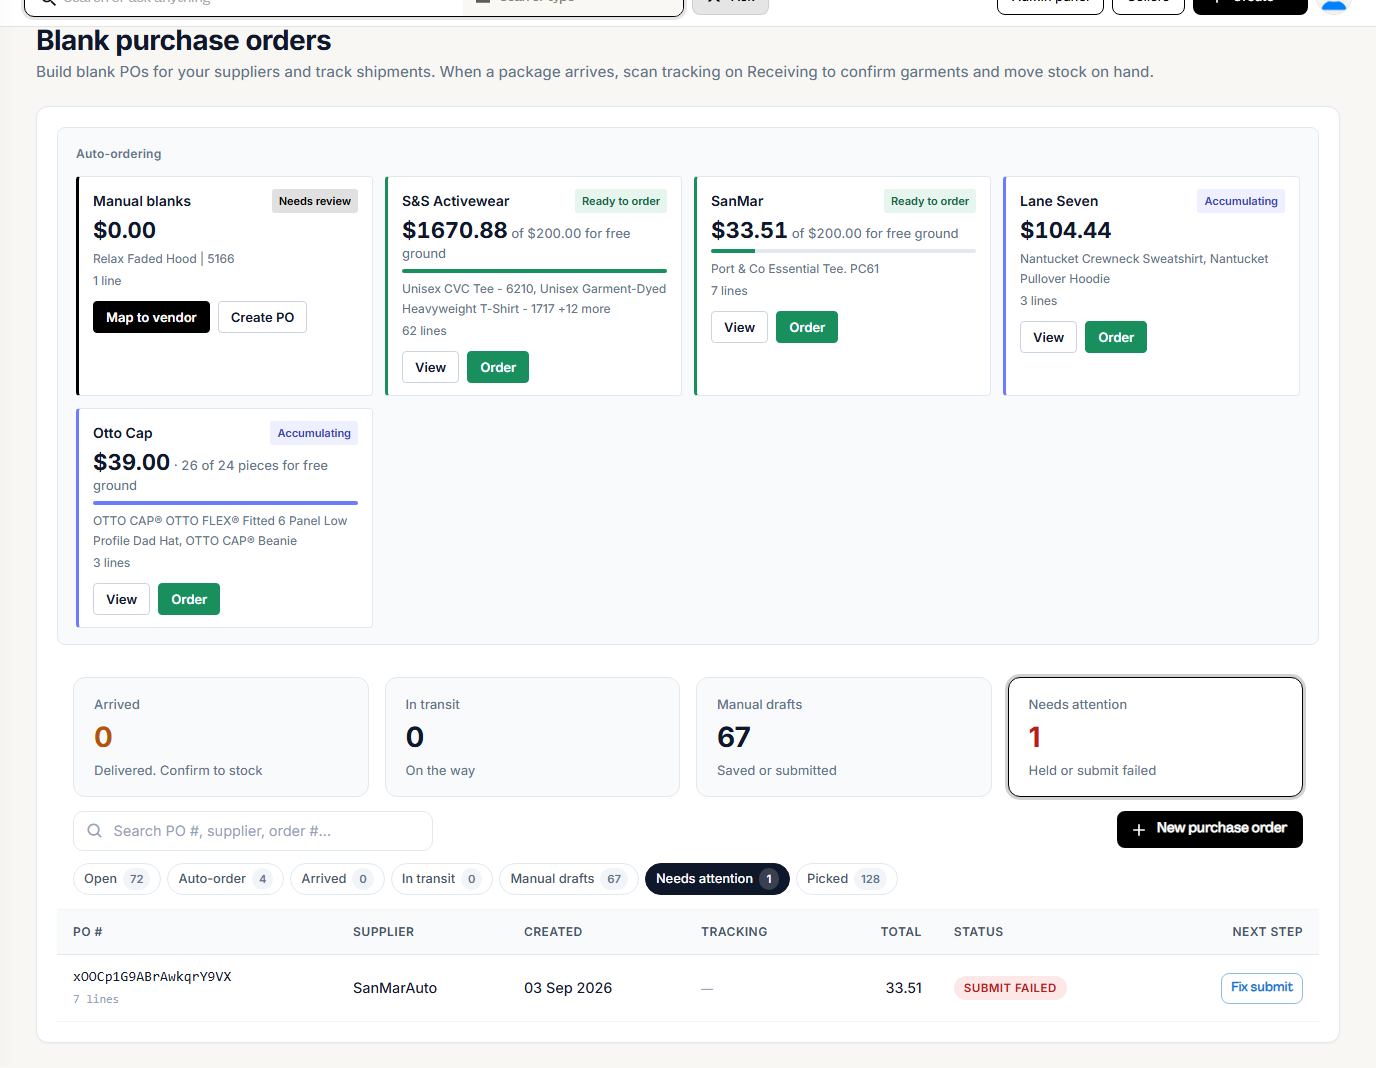Click Map to vendor for Manual blanks
The width and height of the screenshot is (1376, 1068).
coord(151,317)
